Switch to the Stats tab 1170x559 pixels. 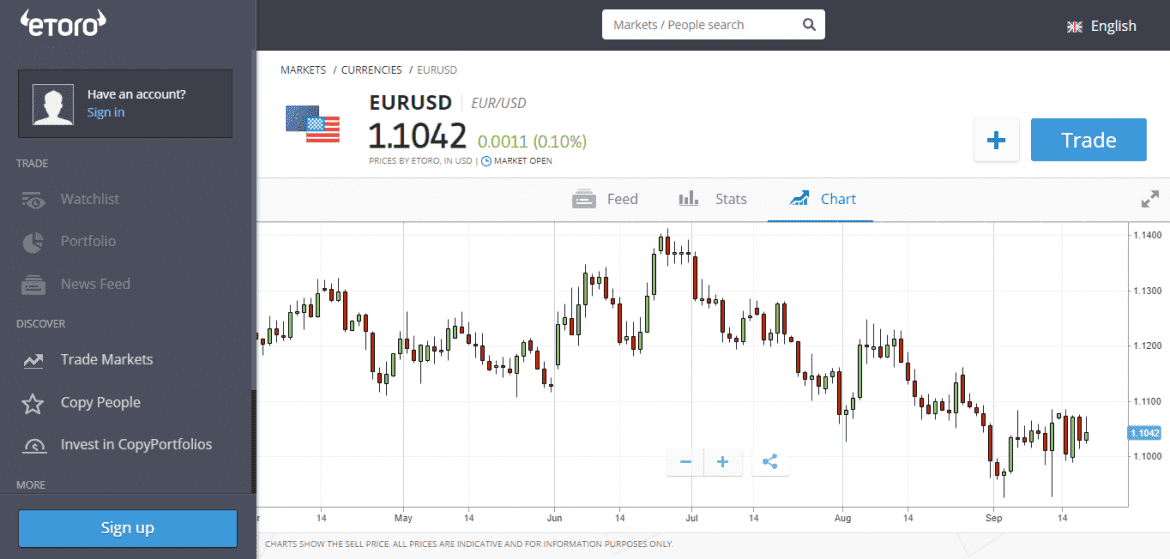pyautogui.click(x=713, y=199)
